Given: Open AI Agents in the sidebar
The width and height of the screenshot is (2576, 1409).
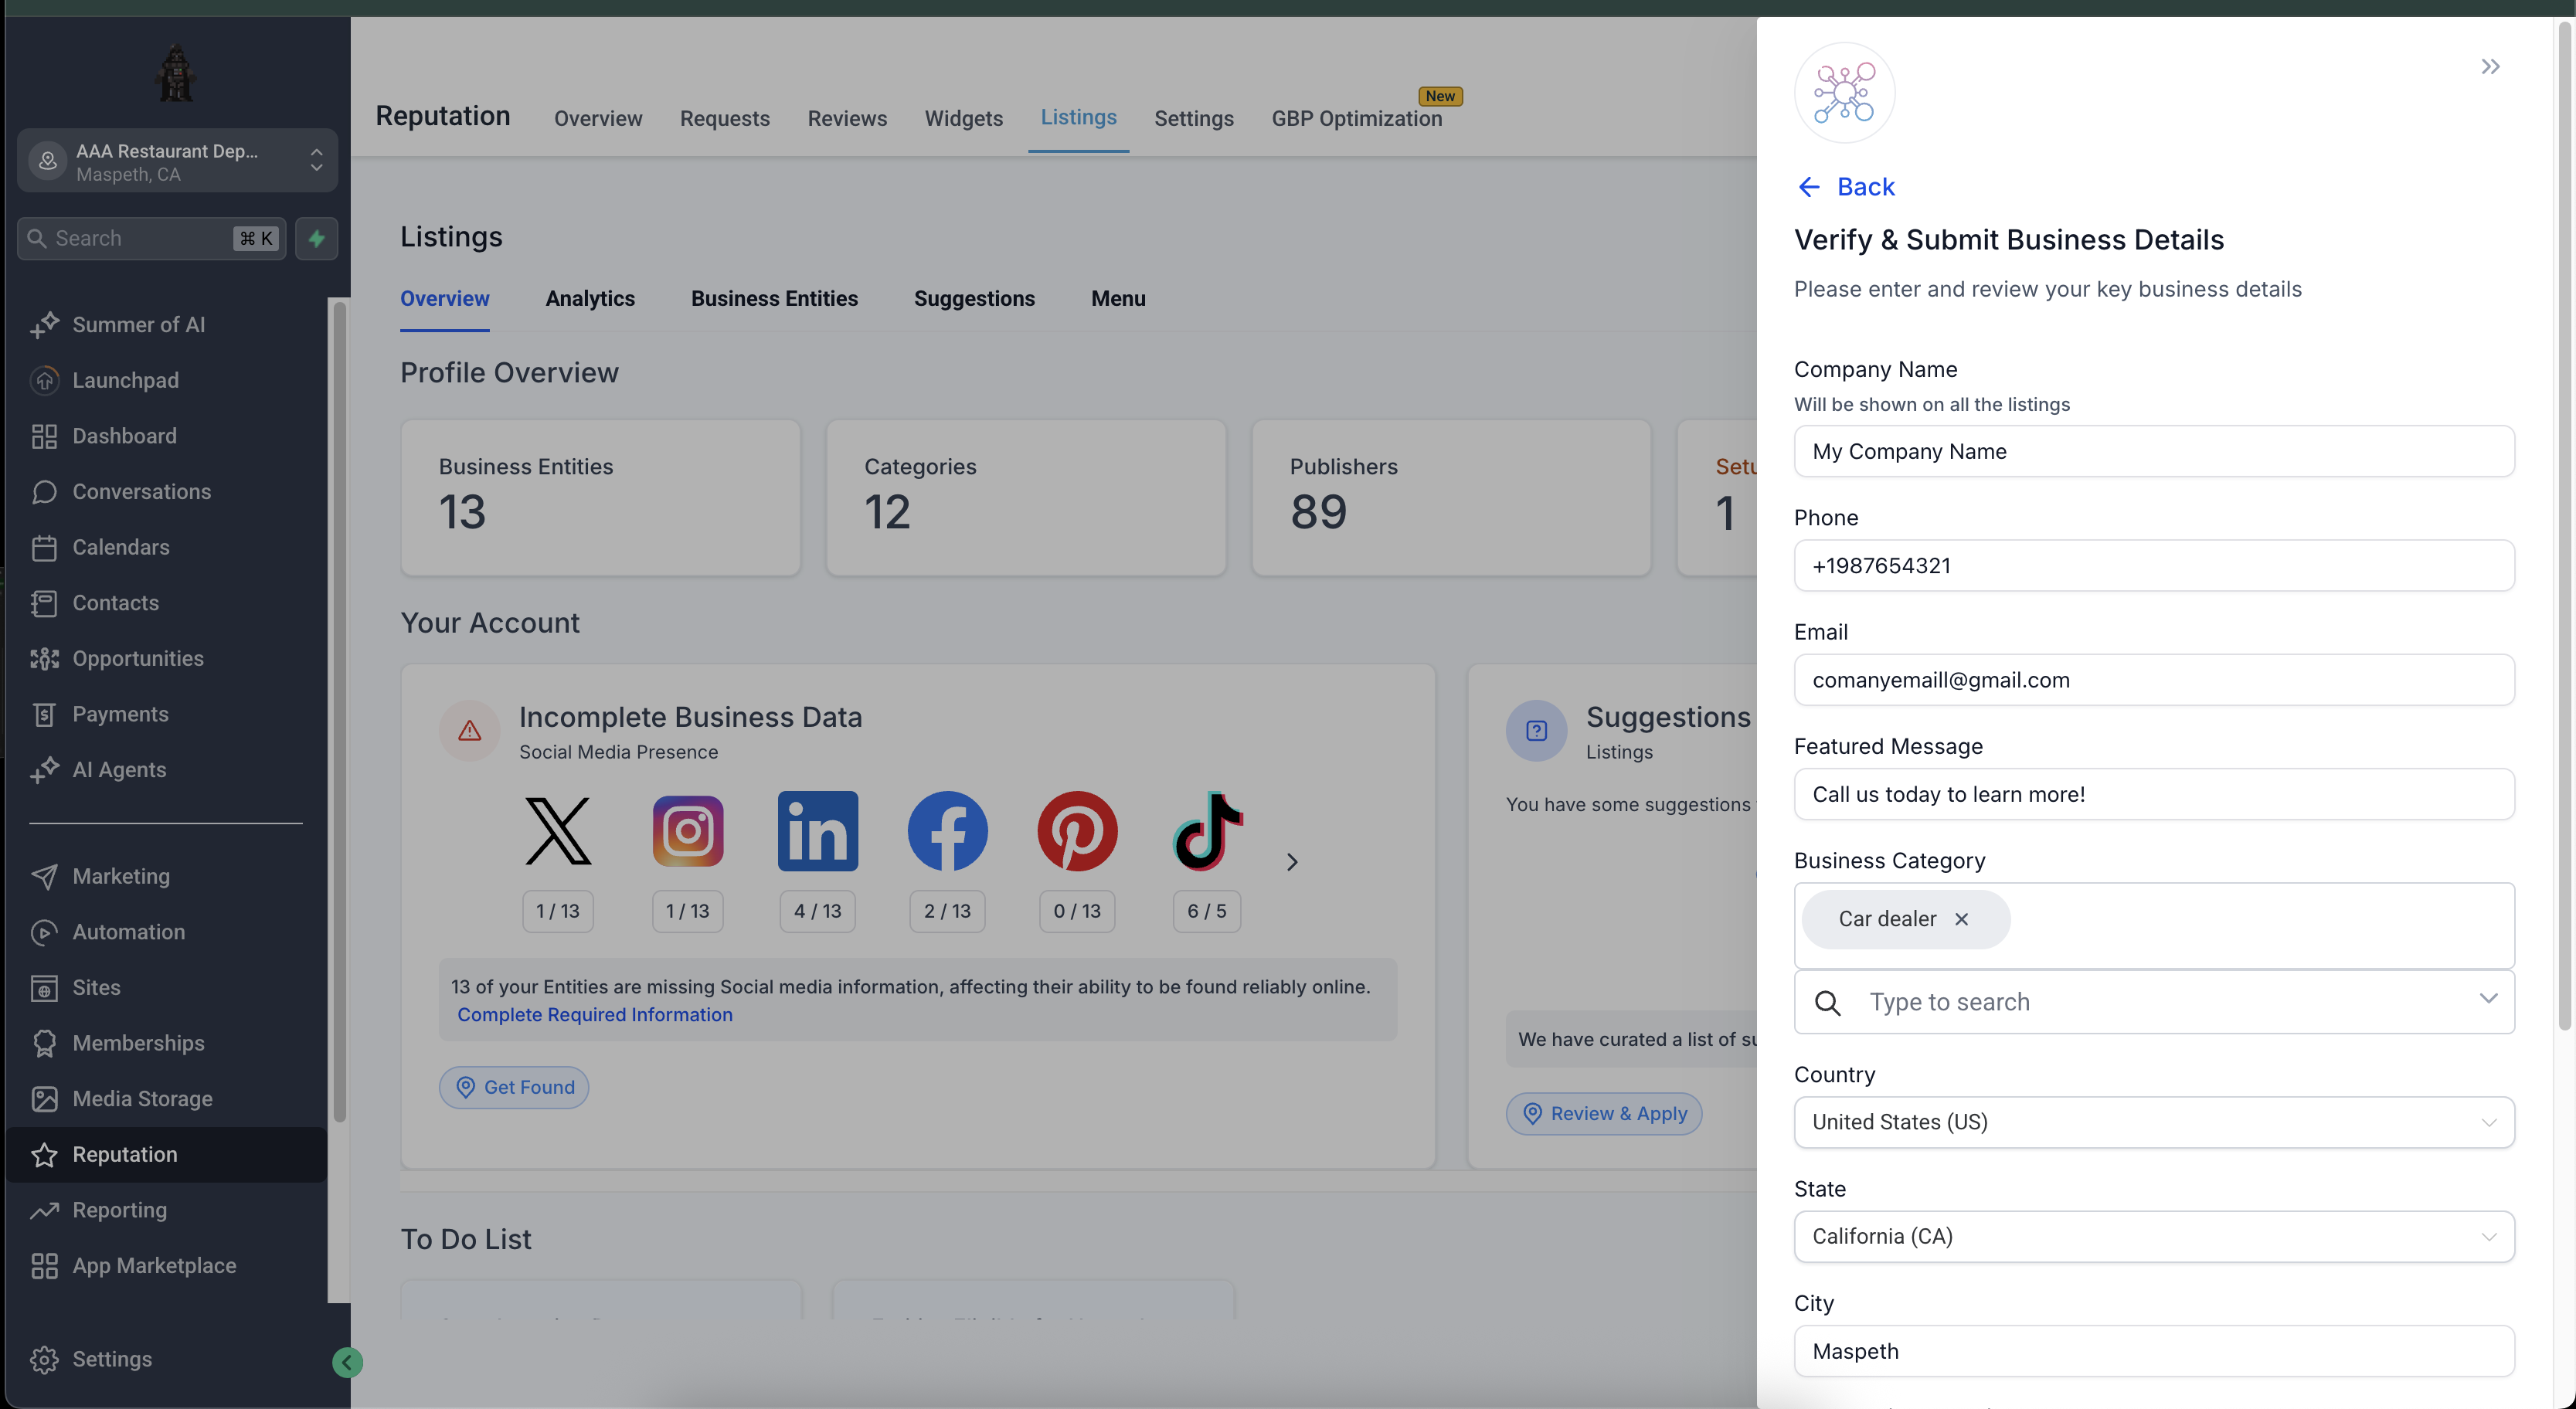Looking at the screenshot, I should [119, 769].
